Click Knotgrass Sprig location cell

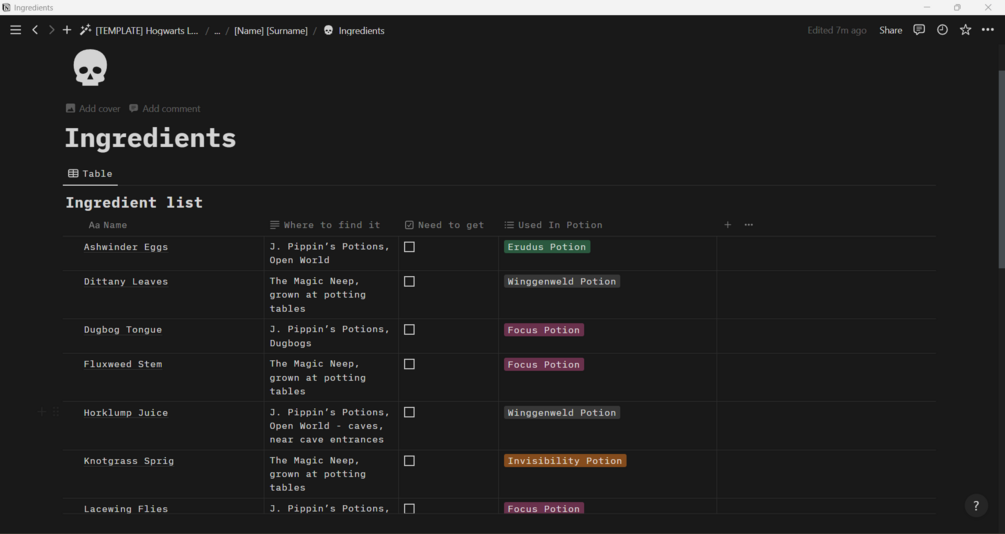pyautogui.click(x=331, y=474)
